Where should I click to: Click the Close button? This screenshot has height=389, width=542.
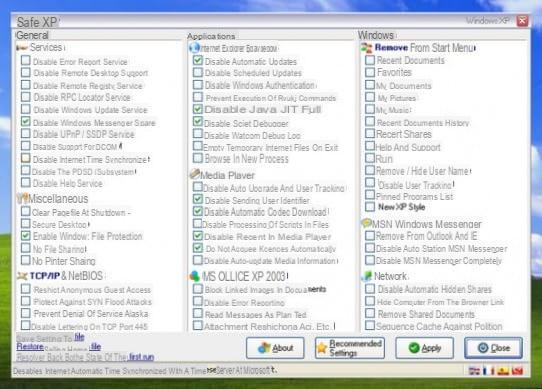point(493,348)
